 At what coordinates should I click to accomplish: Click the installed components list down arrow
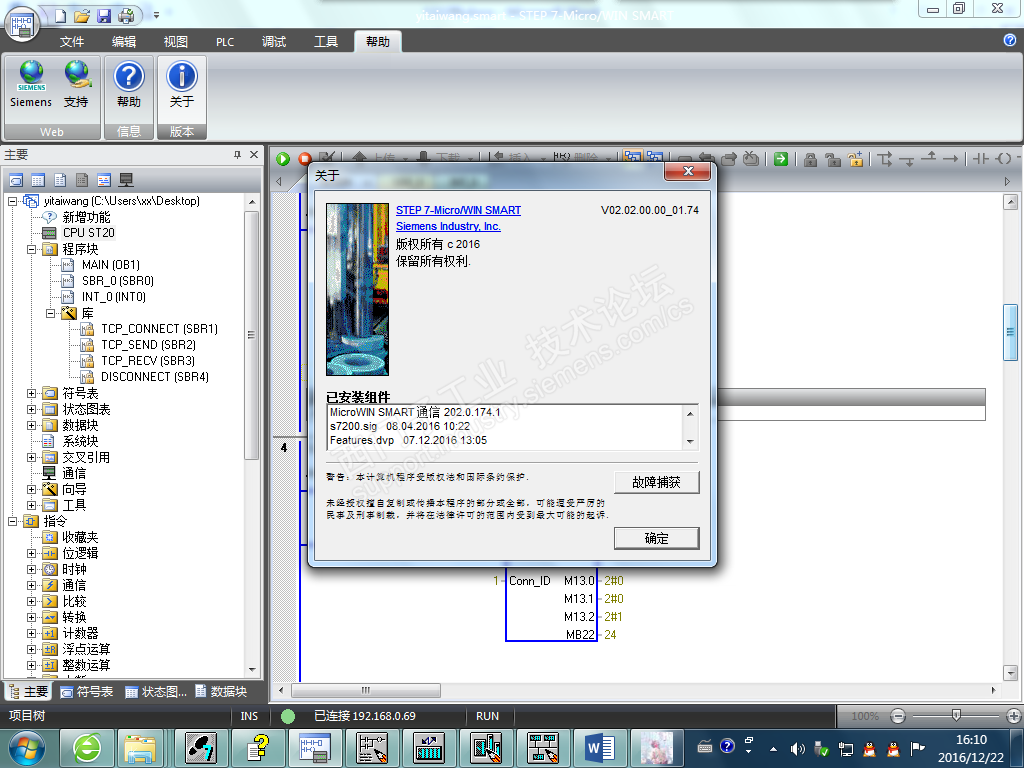tap(690, 442)
